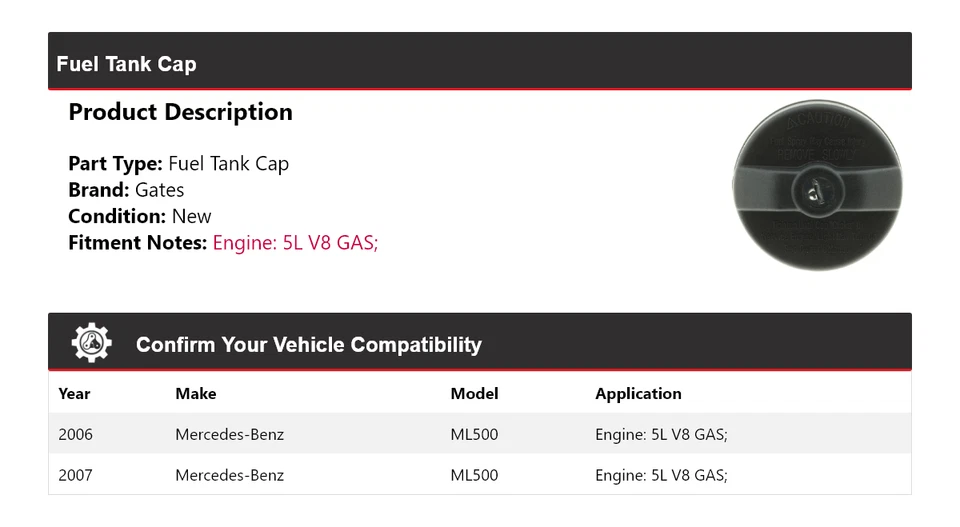The height and width of the screenshot is (527, 960).
Task: Click the Fuel Tank Cap header bar
Action: [480, 63]
